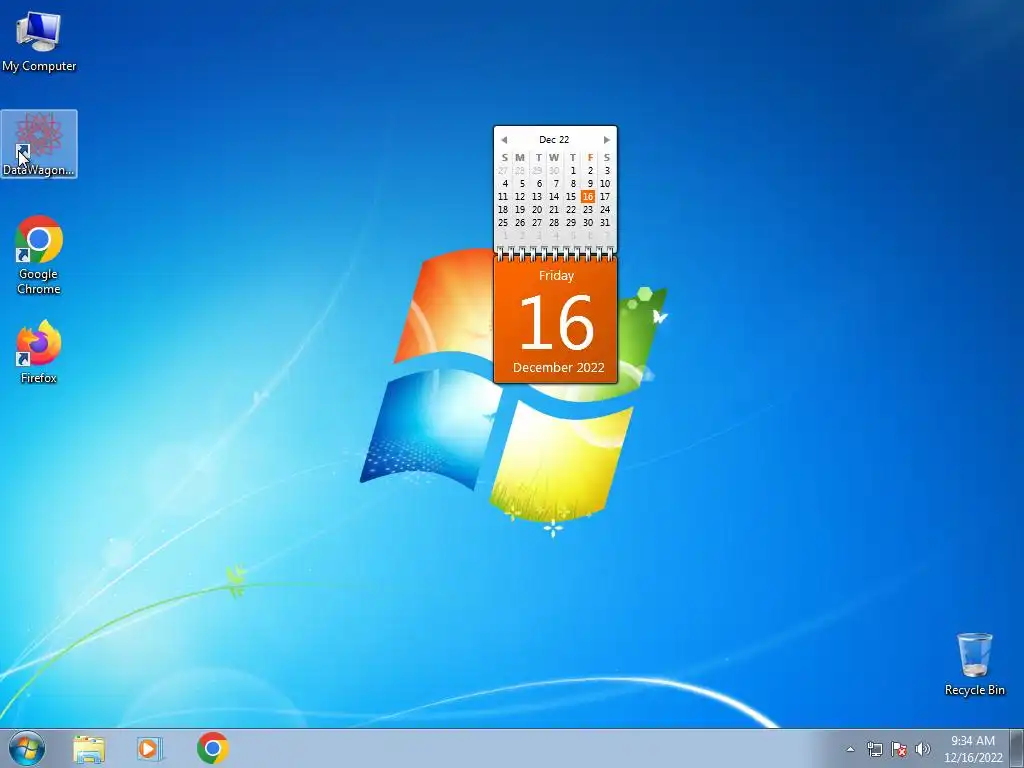Select date 4 of December in calendar

(504, 184)
